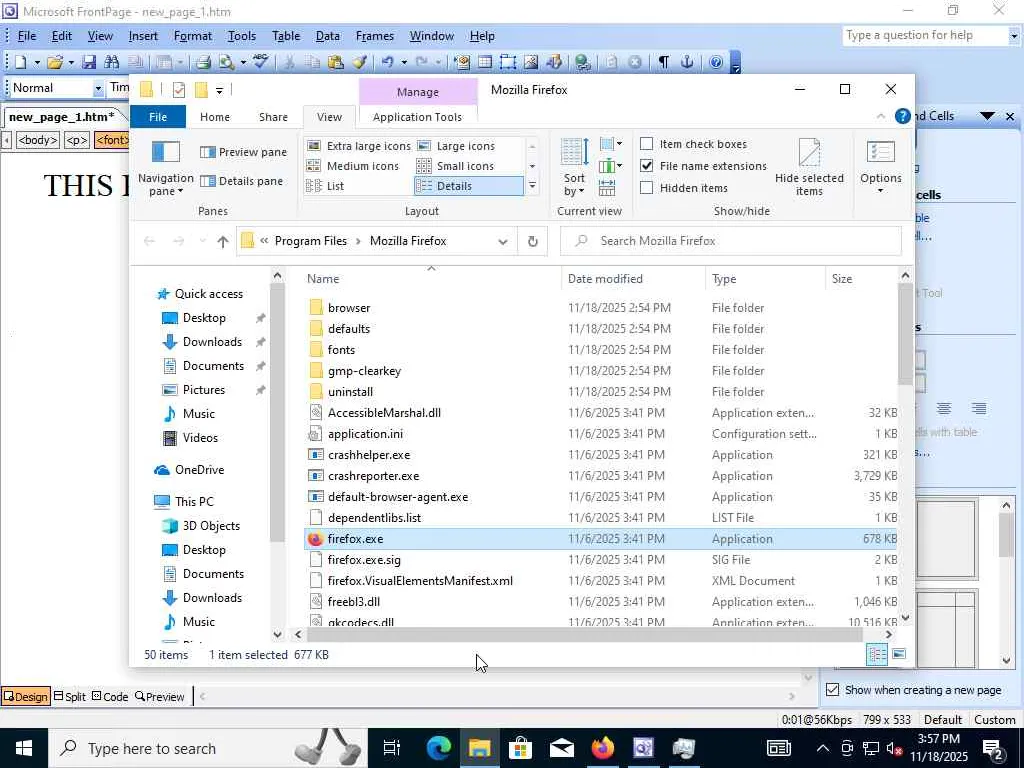
Task: Click FrontPage Undo arrow icon
Action: click(387, 62)
